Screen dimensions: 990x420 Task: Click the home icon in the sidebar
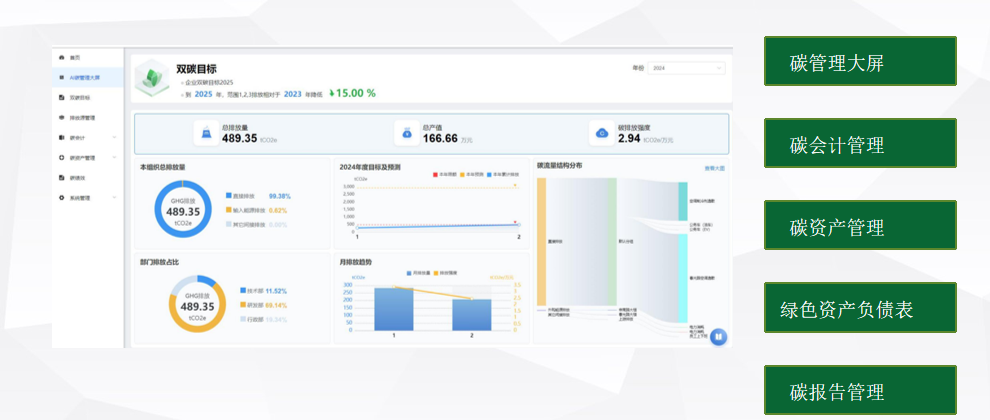[61, 57]
